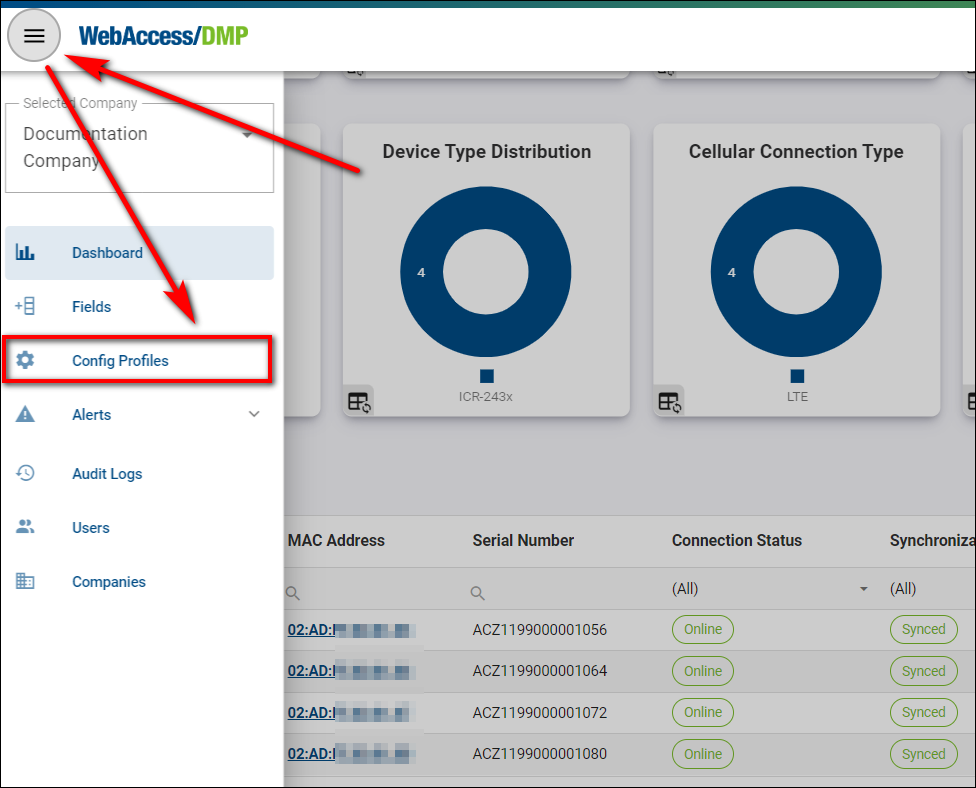Click the ICR-243x legend color square
The height and width of the screenshot is (788, 976).
[x=487, y=376]
